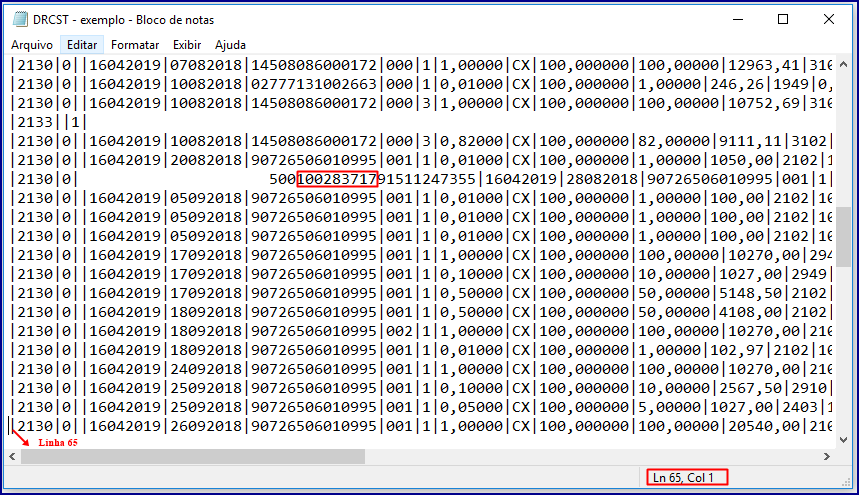Viewport: 859px width, 495px height.
Task: Click the horizontal scrollbar thumb
Action: pyautogui.click(x=193, y=456)
